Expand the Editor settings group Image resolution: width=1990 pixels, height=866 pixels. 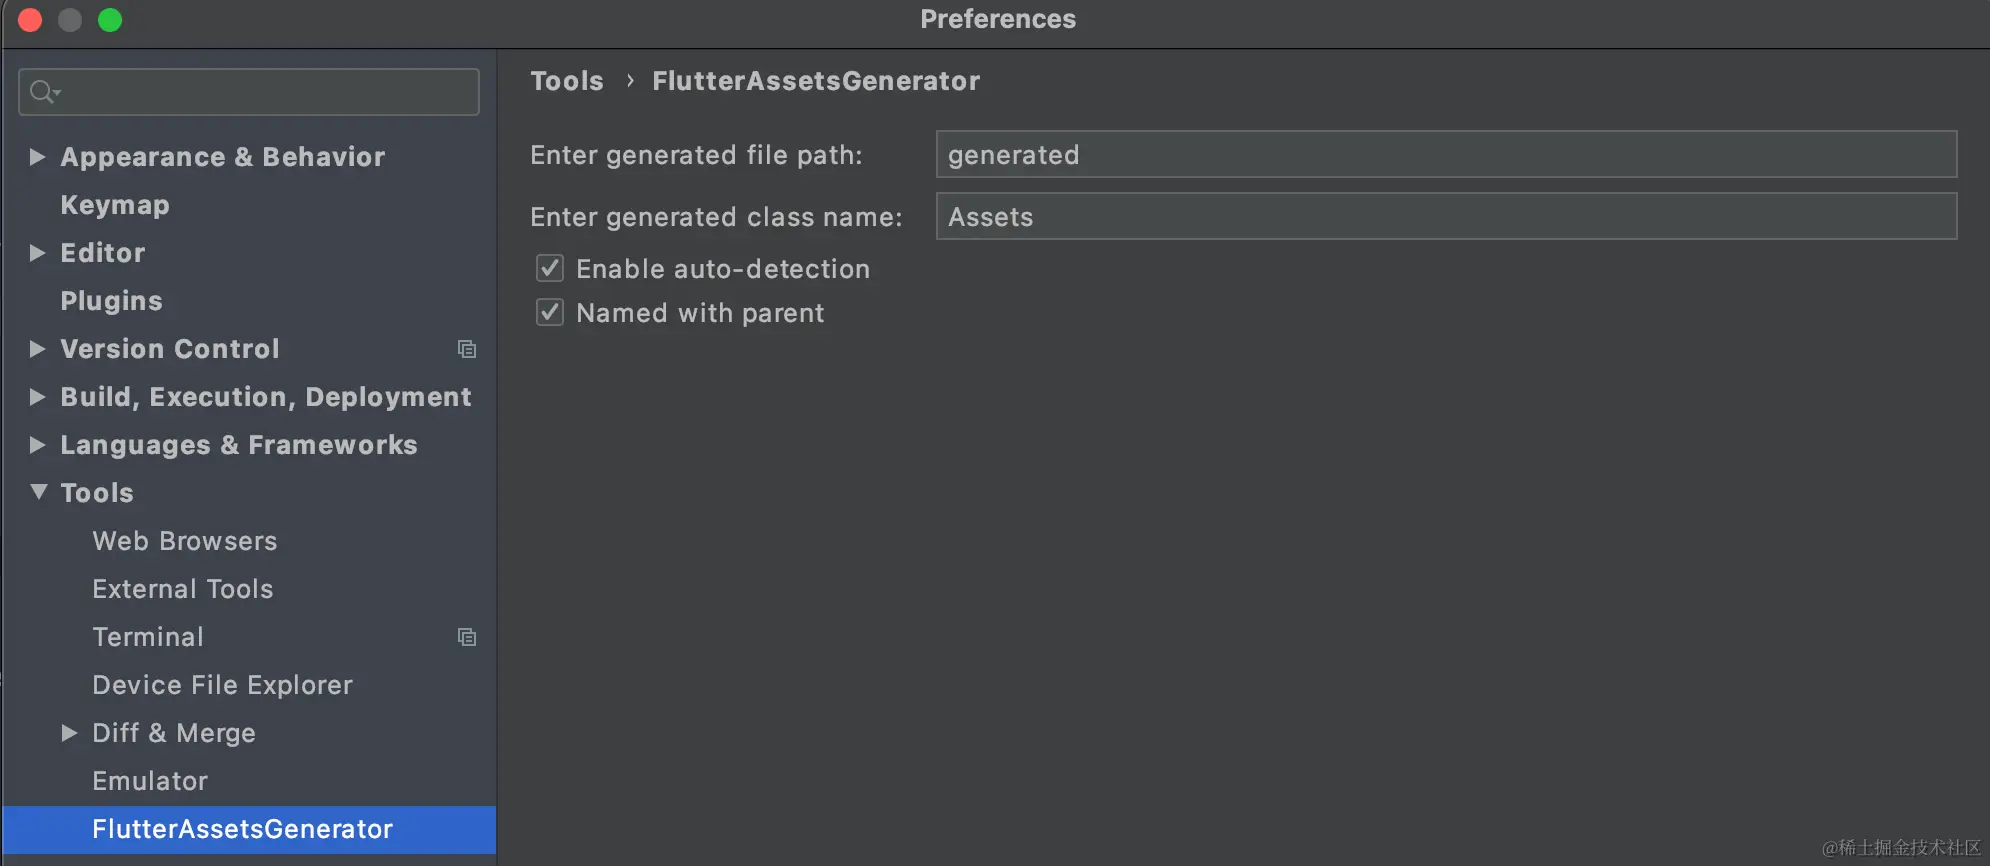point(38,252)
